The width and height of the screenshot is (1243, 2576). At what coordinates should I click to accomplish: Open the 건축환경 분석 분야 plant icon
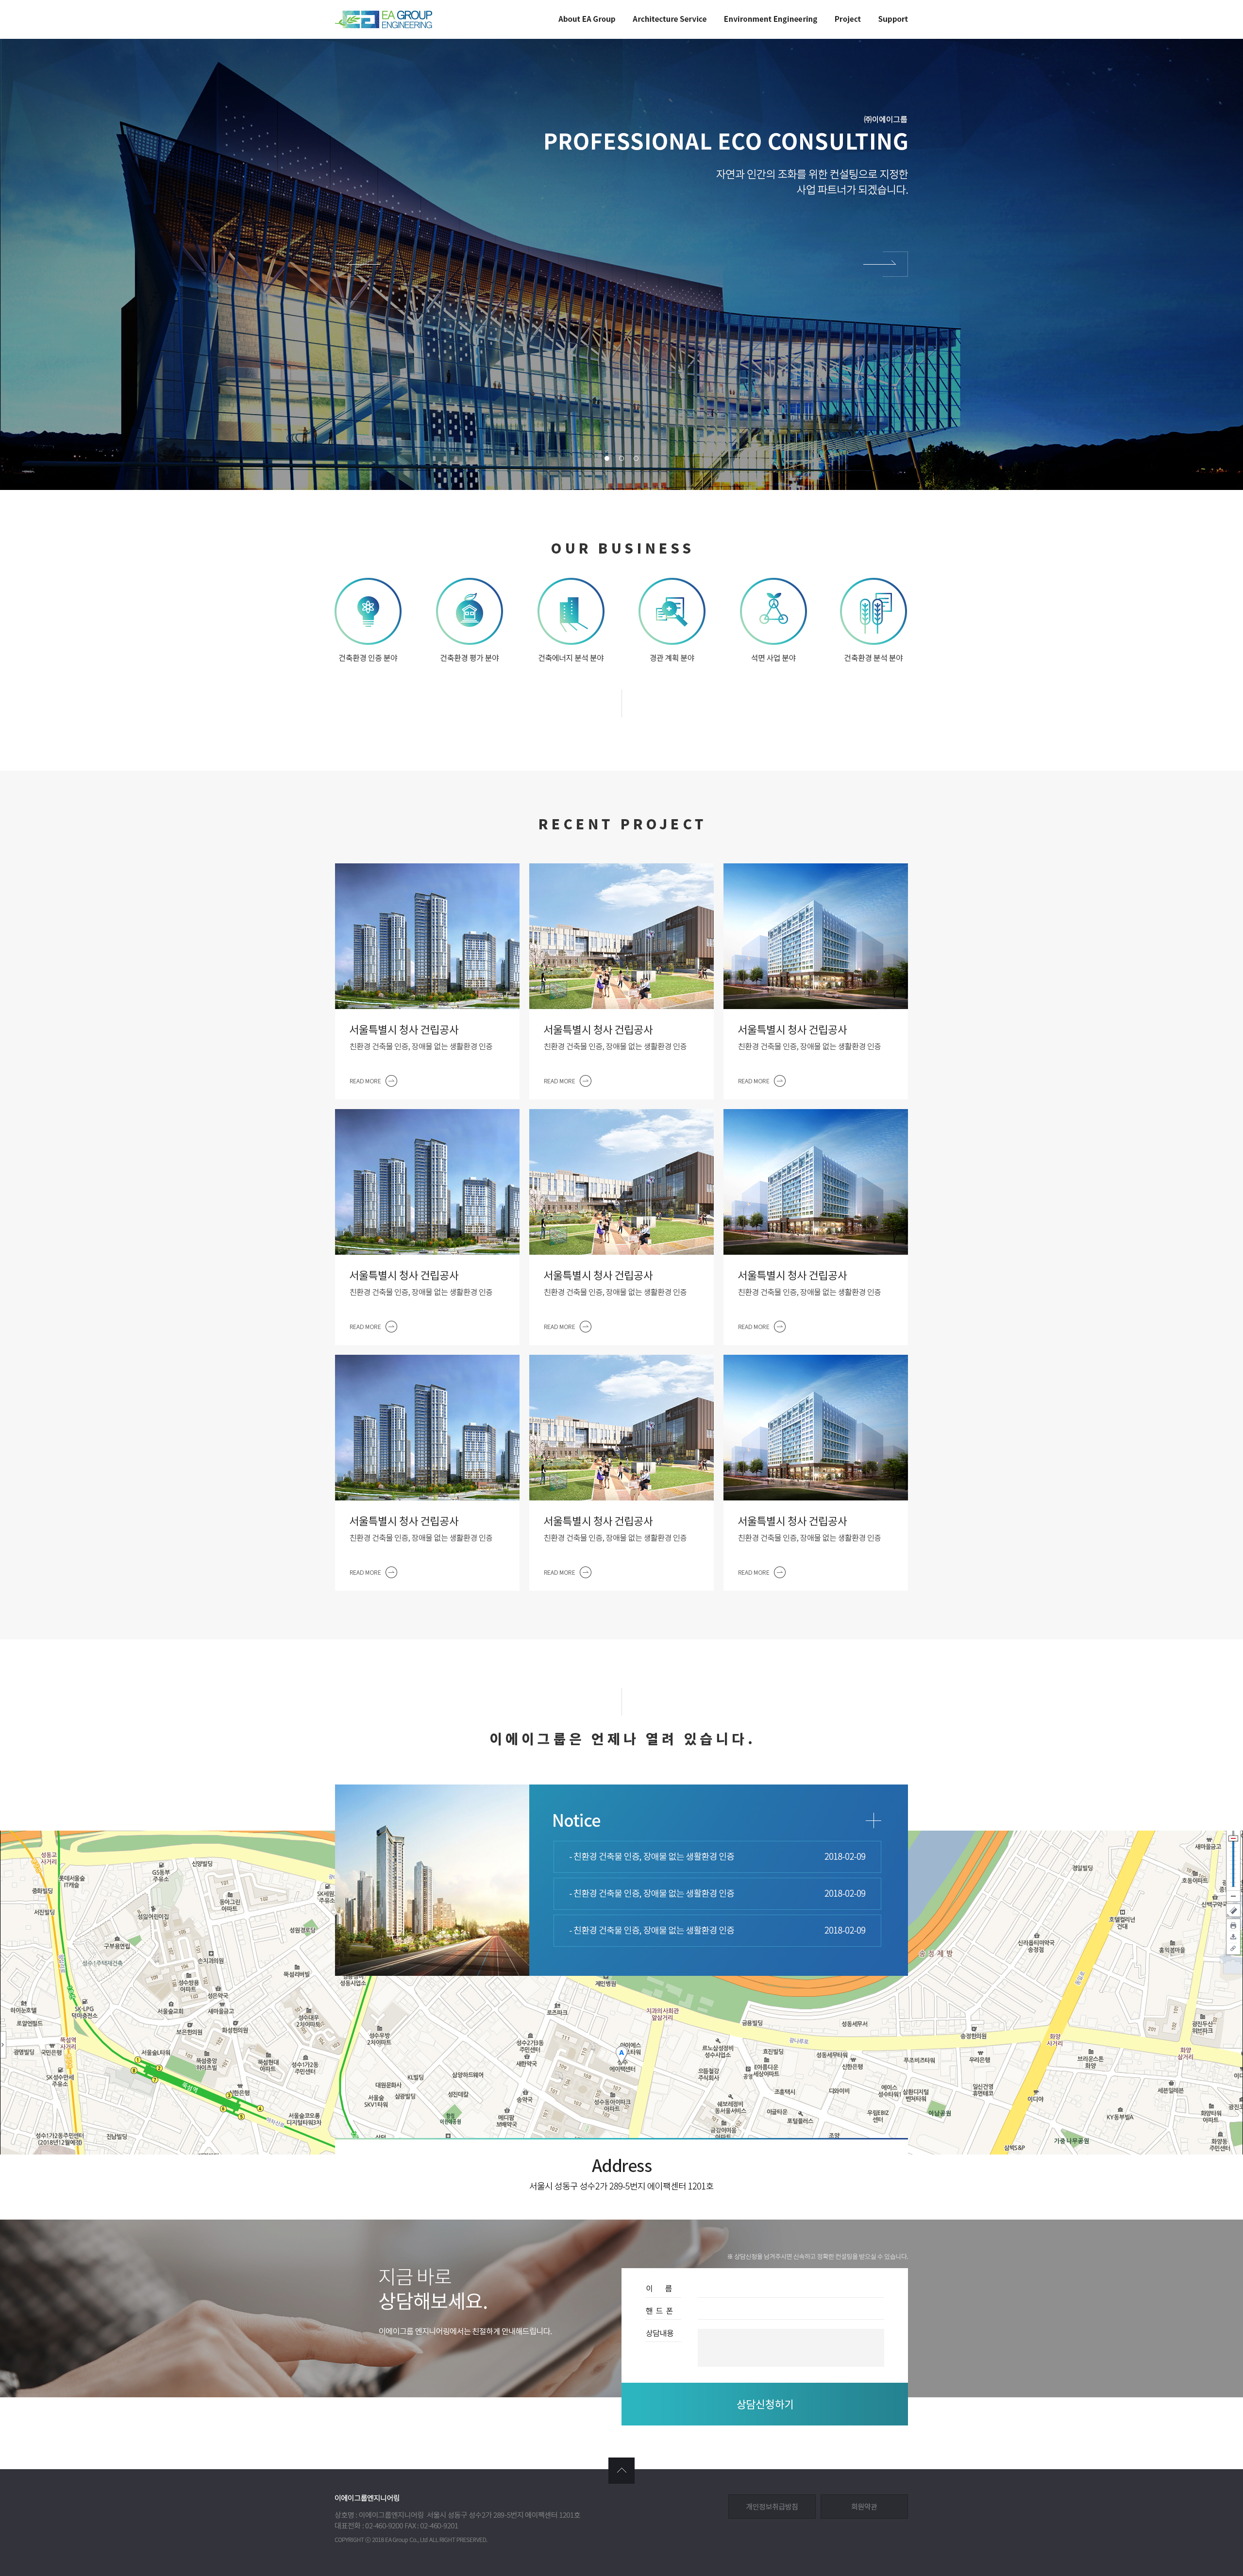pos(874,611)
